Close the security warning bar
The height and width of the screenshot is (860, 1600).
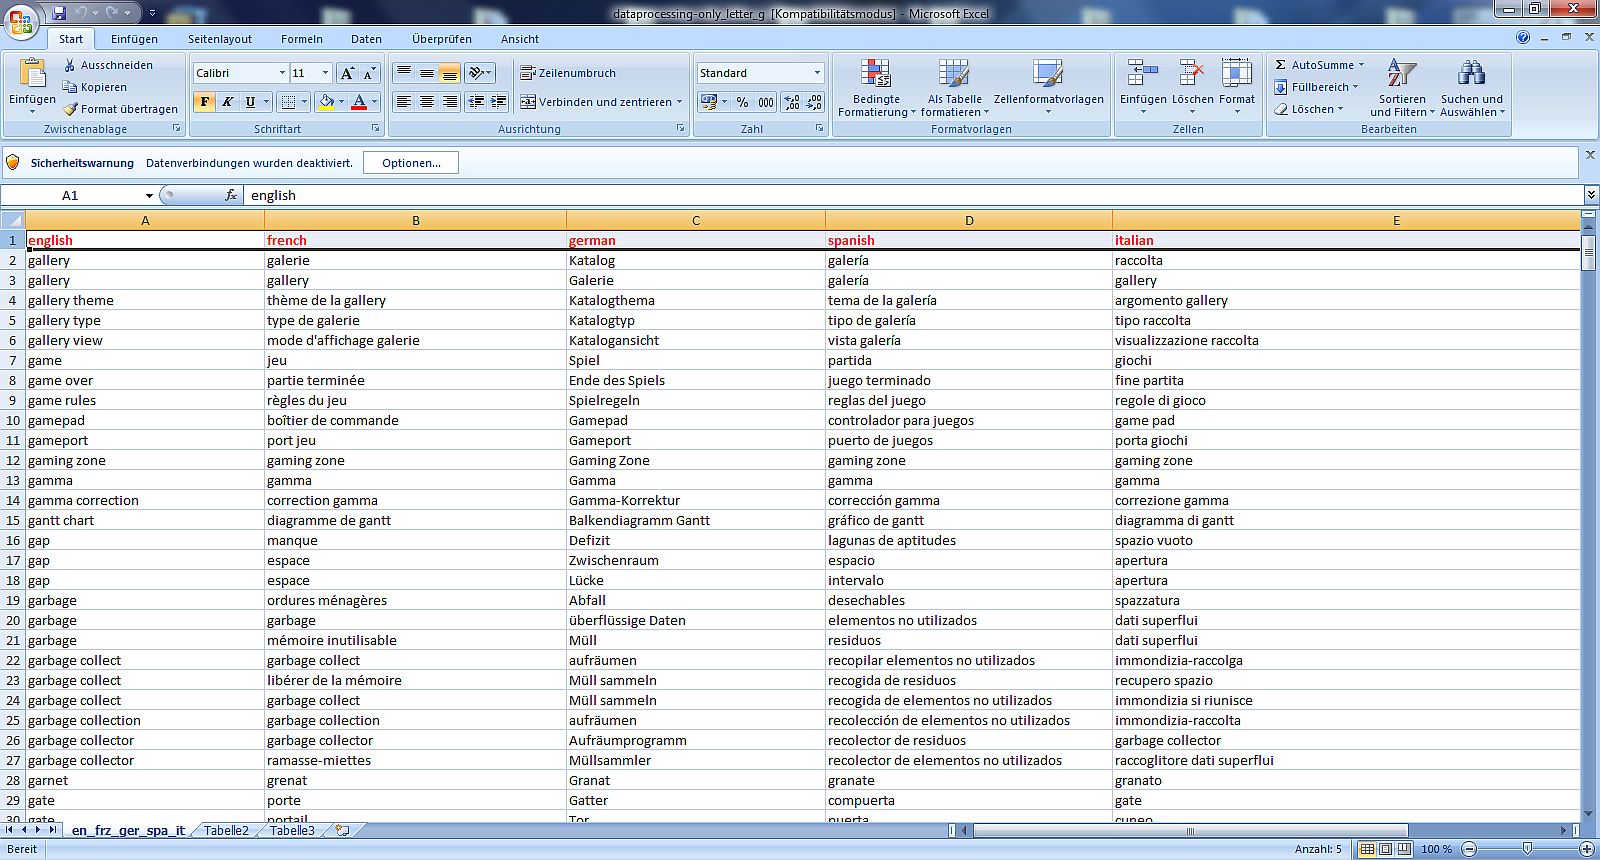1590,155
